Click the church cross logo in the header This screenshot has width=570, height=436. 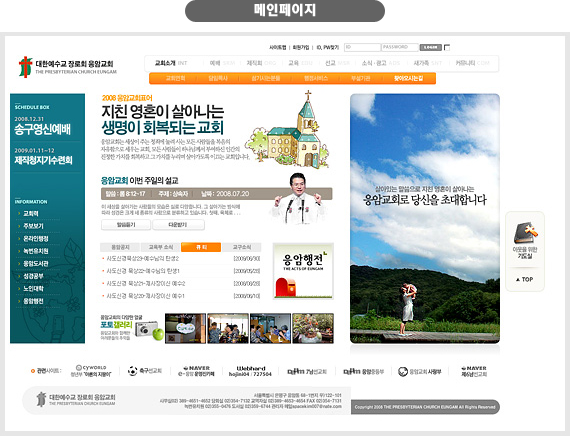point(25,67)
